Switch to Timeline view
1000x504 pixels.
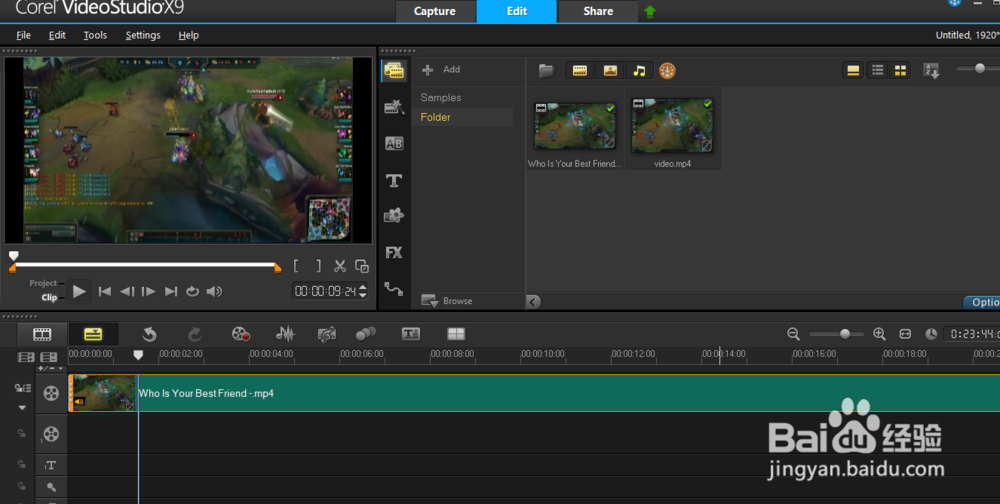(93, 334)
